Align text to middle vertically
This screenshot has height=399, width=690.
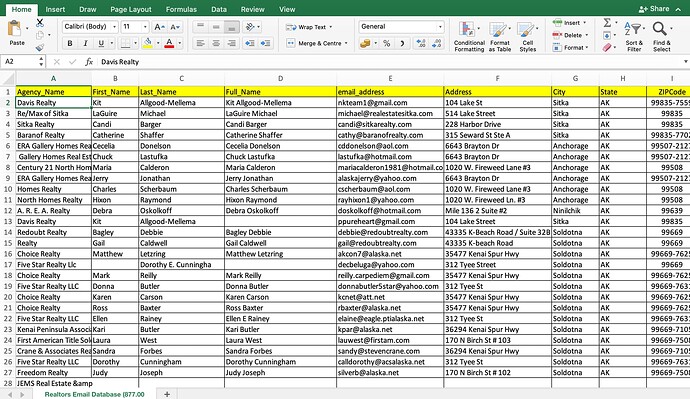(216, 27)
